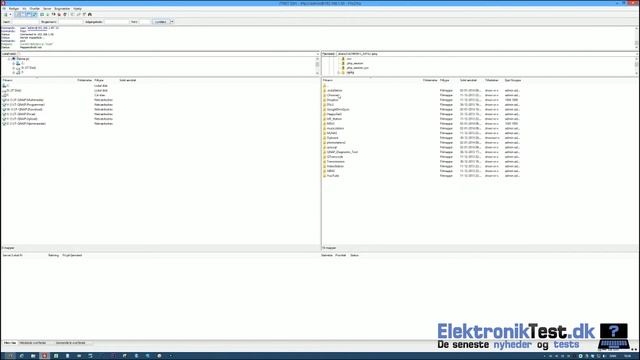
Task: Disconnect from the current server icon
Action: click(x=59, y=14)
